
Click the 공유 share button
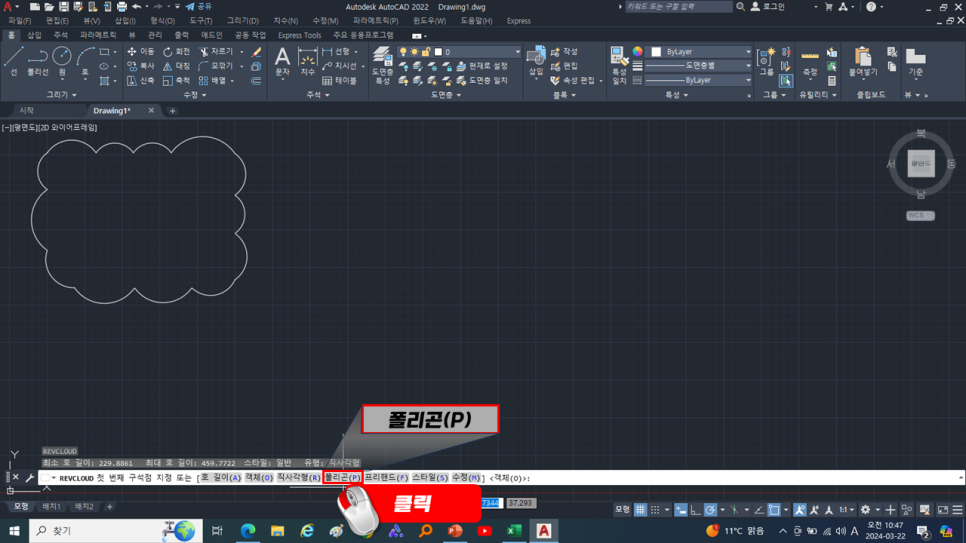click(198, 7)
